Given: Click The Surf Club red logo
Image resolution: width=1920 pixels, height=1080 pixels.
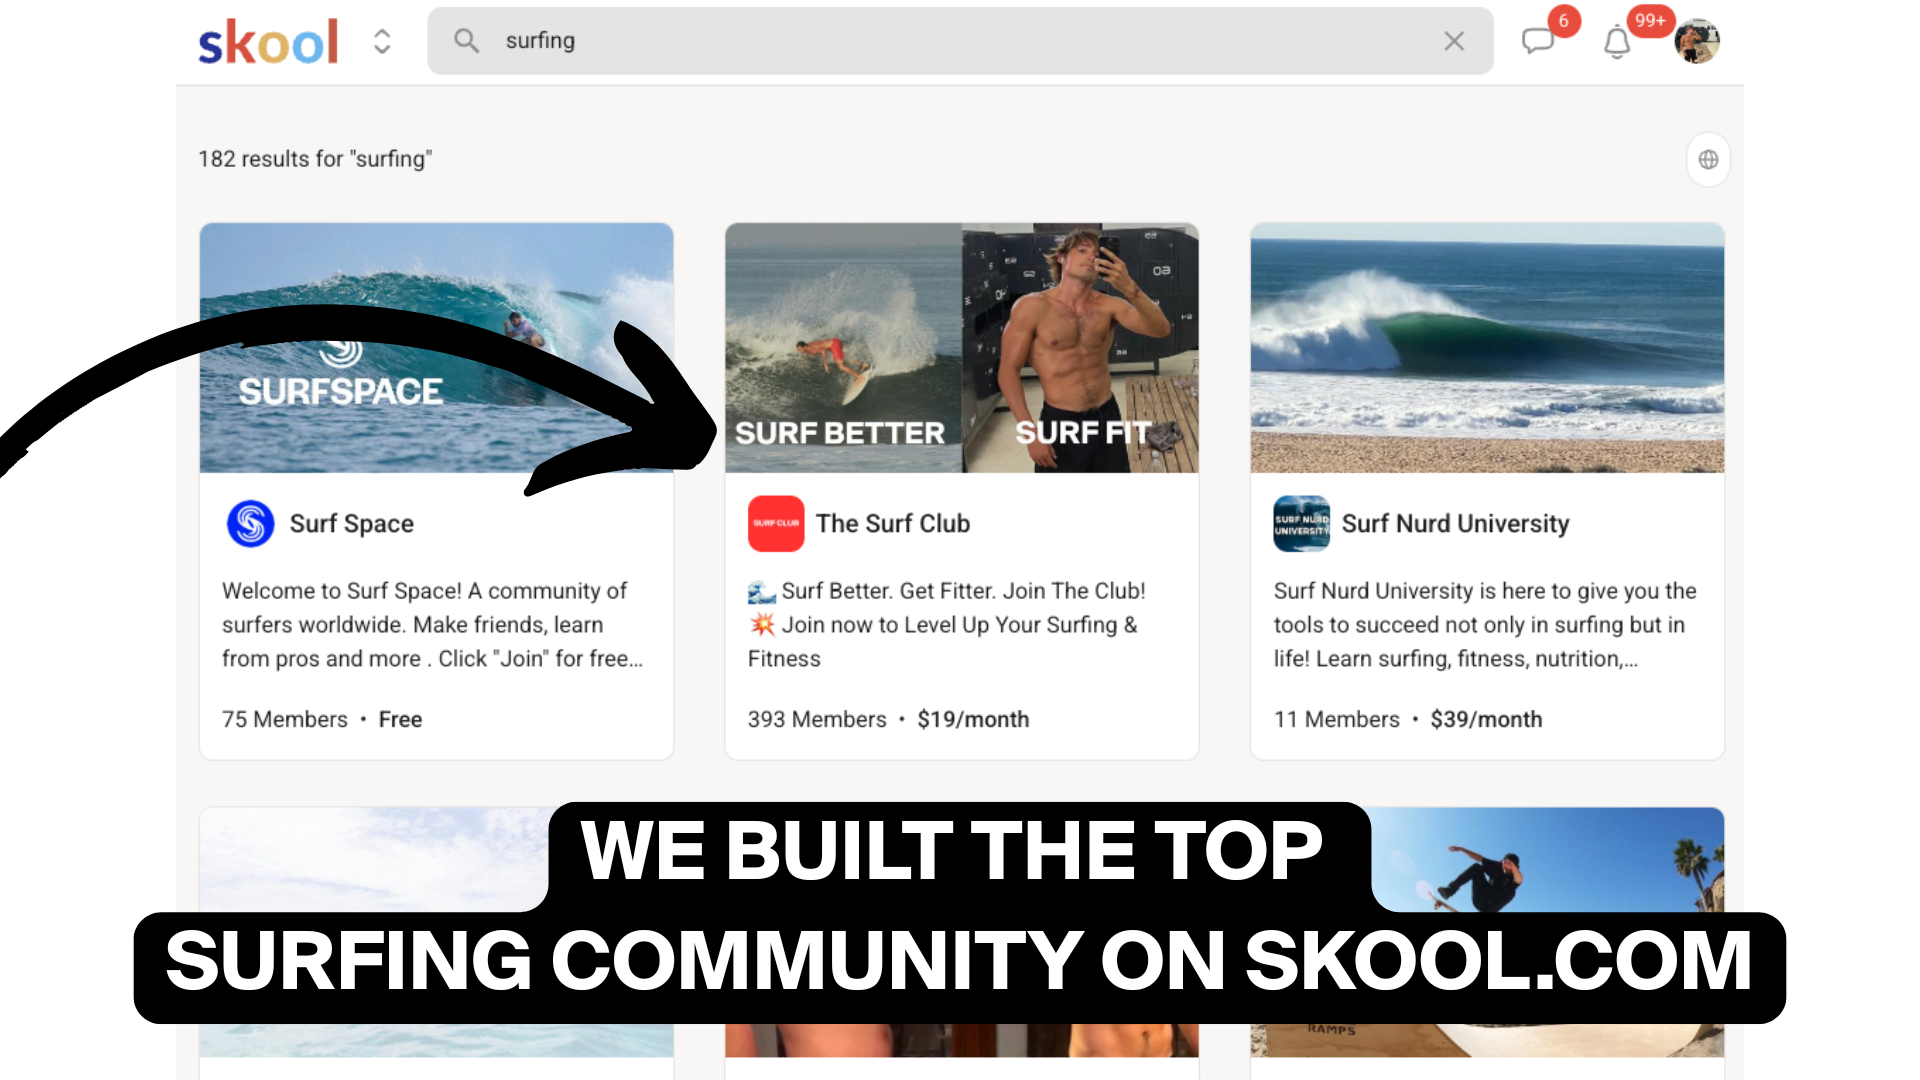Looking at the screenshot, I should tap(776, 523).
